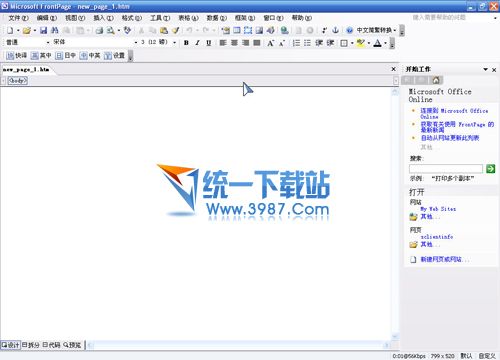Image resolution: width=500 pixels, height=360 pixels.
Task: Click the green search Go arrow button
Action: (x=490, y=169)
